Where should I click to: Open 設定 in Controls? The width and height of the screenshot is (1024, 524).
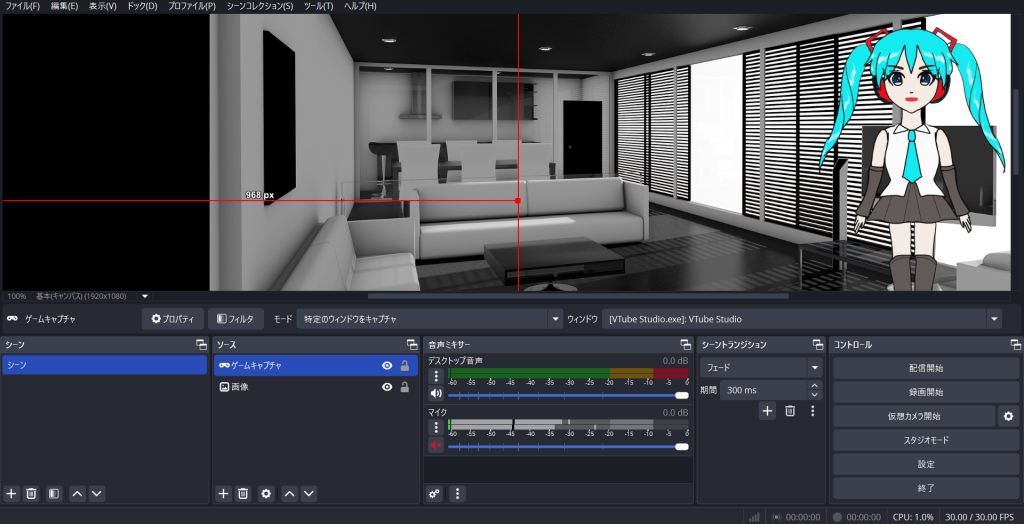926,465
